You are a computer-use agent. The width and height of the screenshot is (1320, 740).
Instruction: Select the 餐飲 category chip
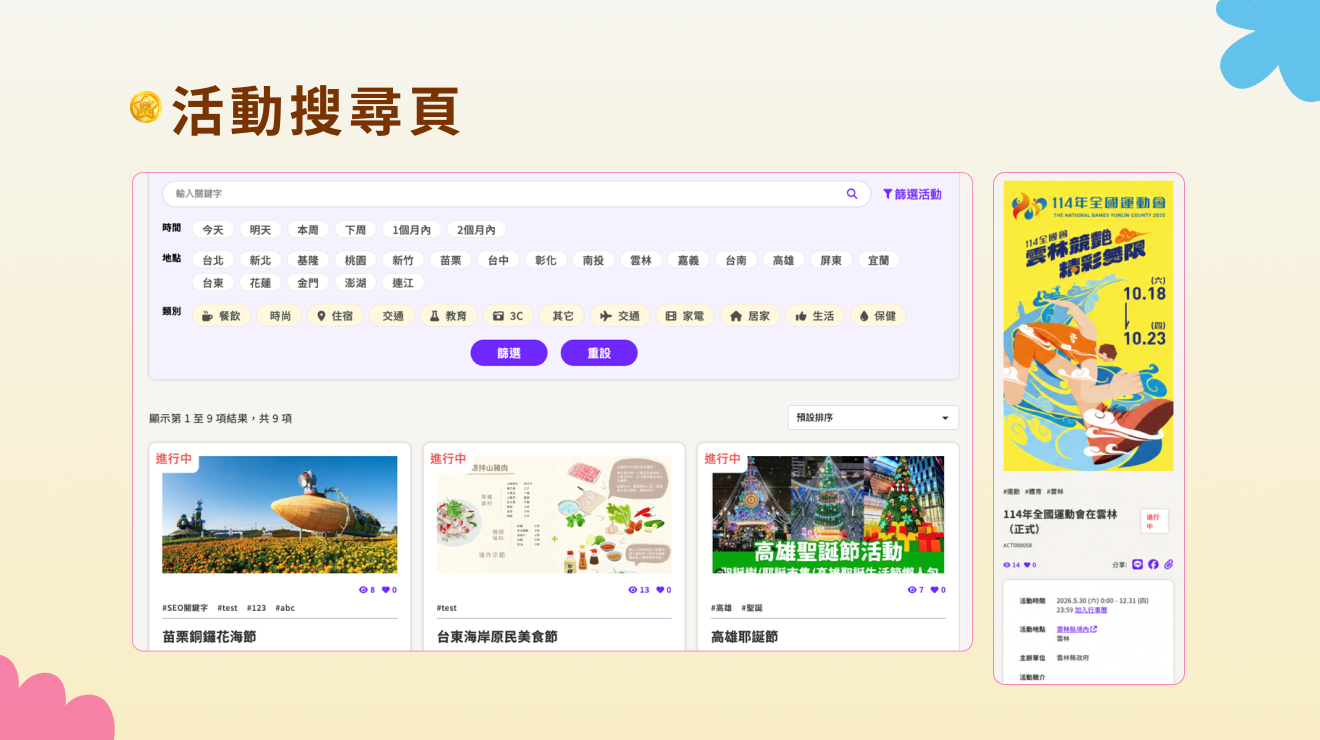point(221,316)
